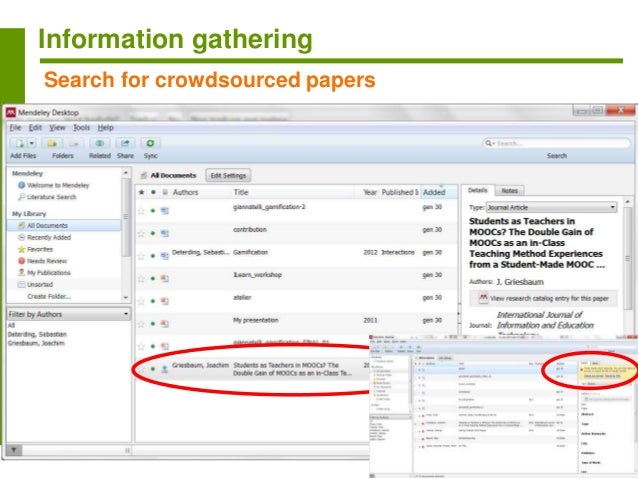
Task: Open the File menu
Action: [15, 128]
